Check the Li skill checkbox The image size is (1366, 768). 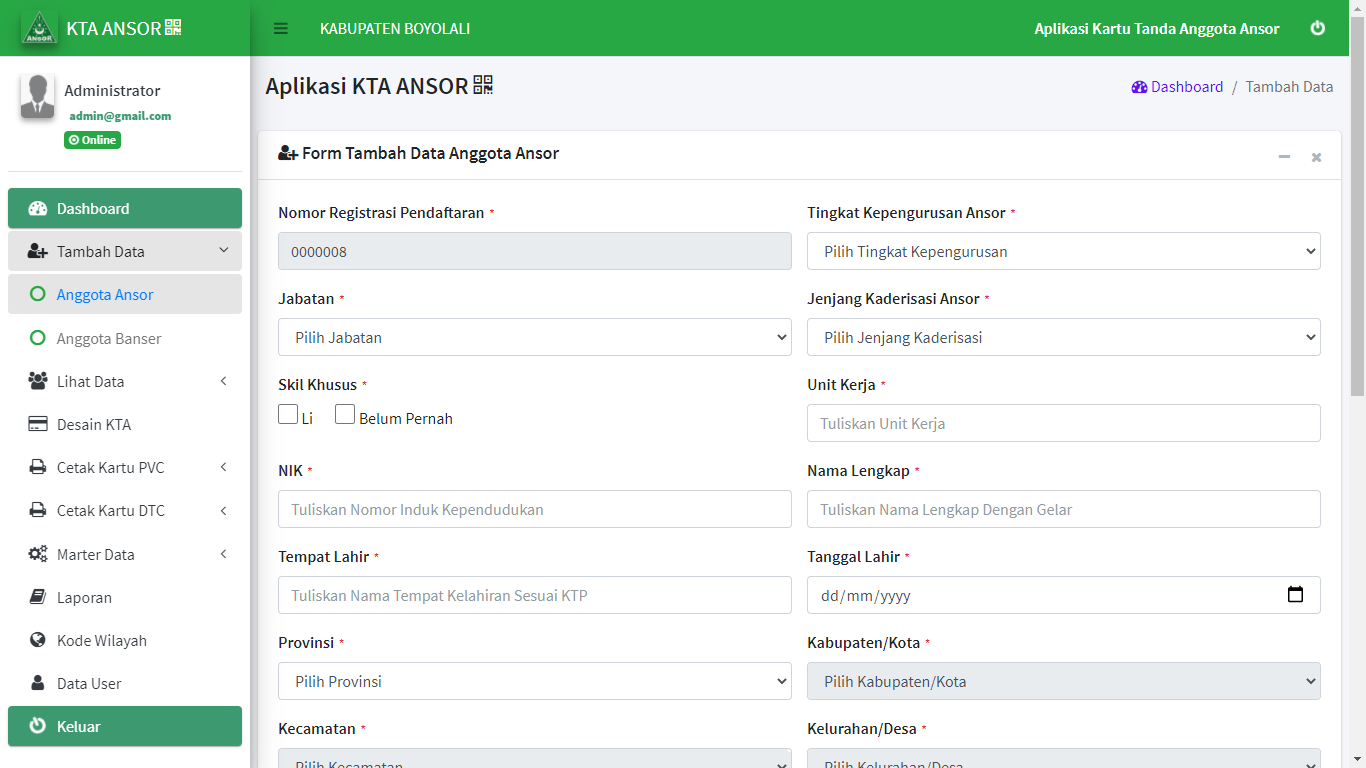coord(288,415)
